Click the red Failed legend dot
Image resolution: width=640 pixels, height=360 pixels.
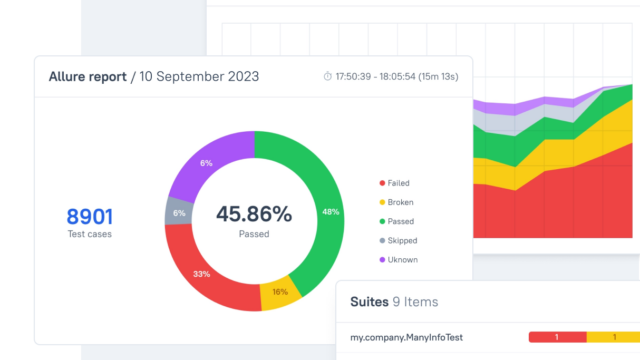click(x=382, y=183)
